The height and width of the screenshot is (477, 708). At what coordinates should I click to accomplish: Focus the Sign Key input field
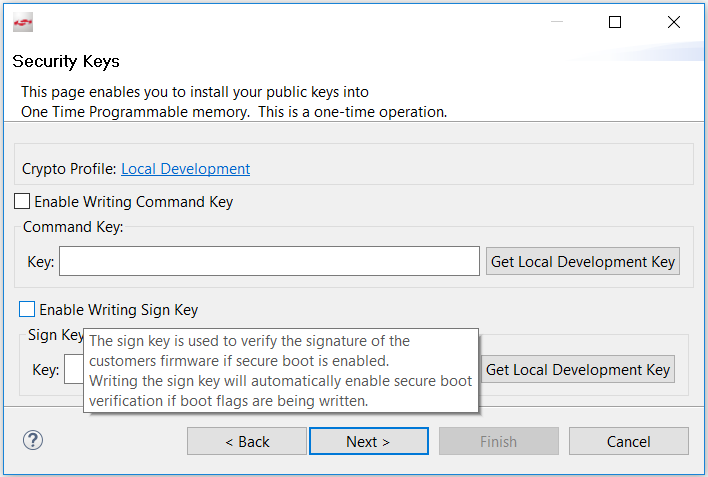[73, 370]
